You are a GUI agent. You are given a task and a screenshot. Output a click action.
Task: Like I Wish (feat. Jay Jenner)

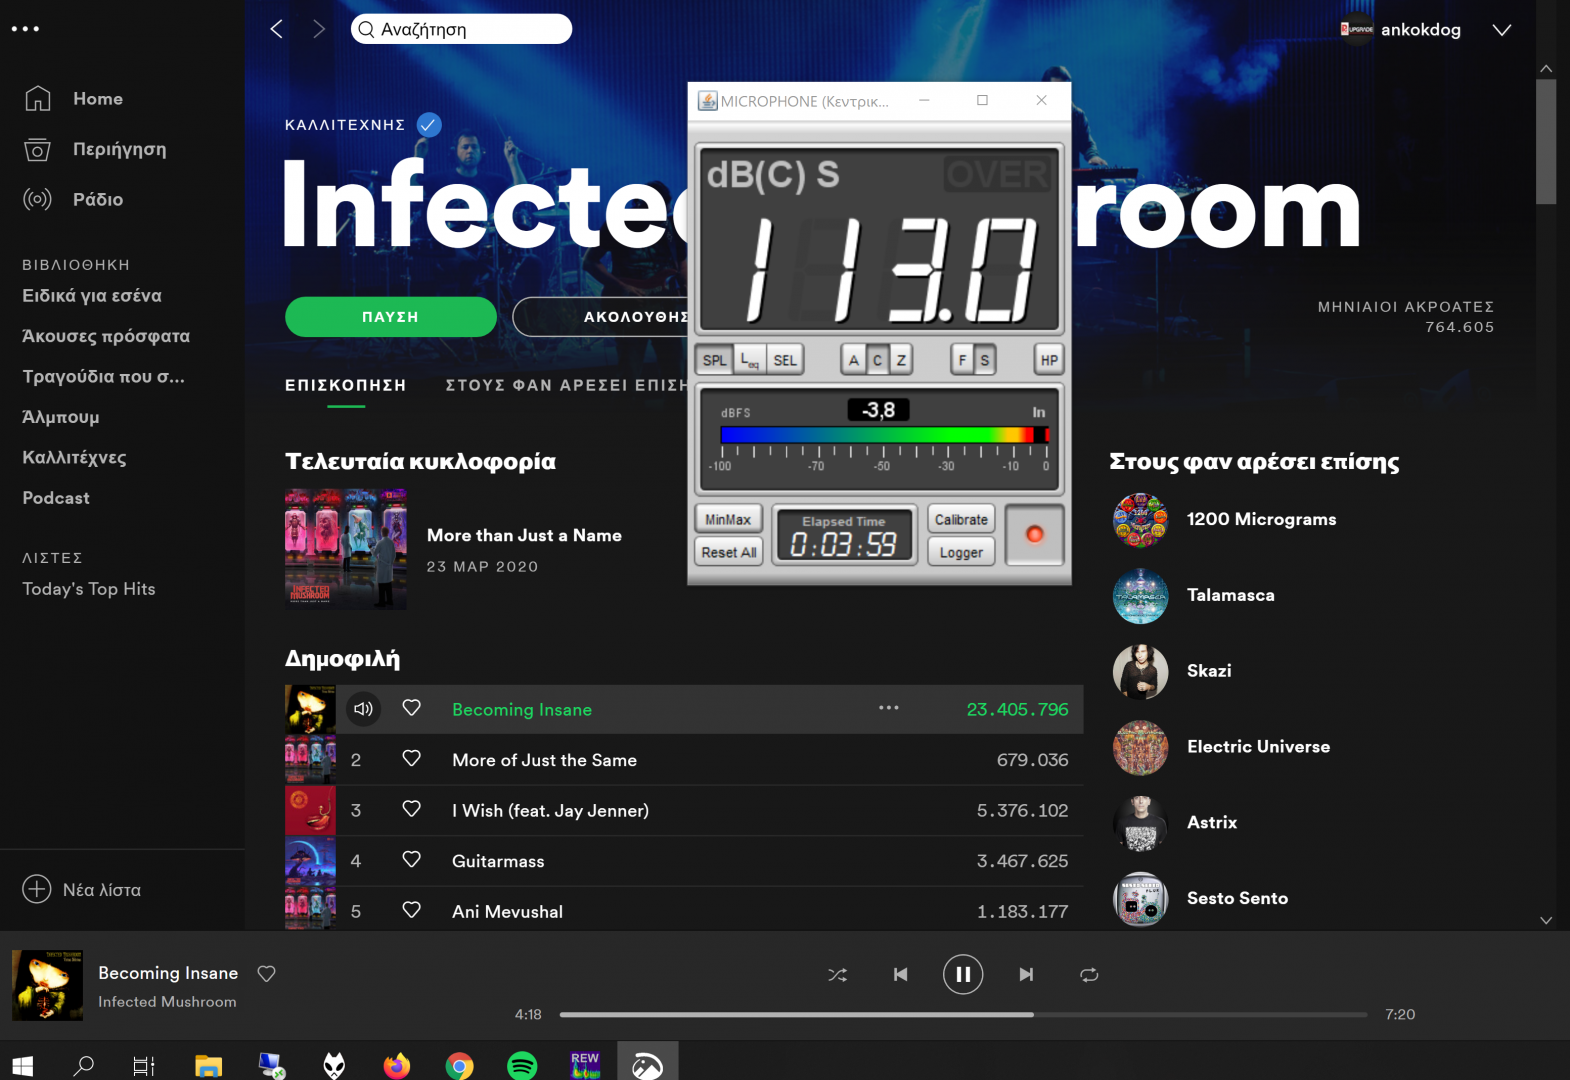click(x=411, y=809)
